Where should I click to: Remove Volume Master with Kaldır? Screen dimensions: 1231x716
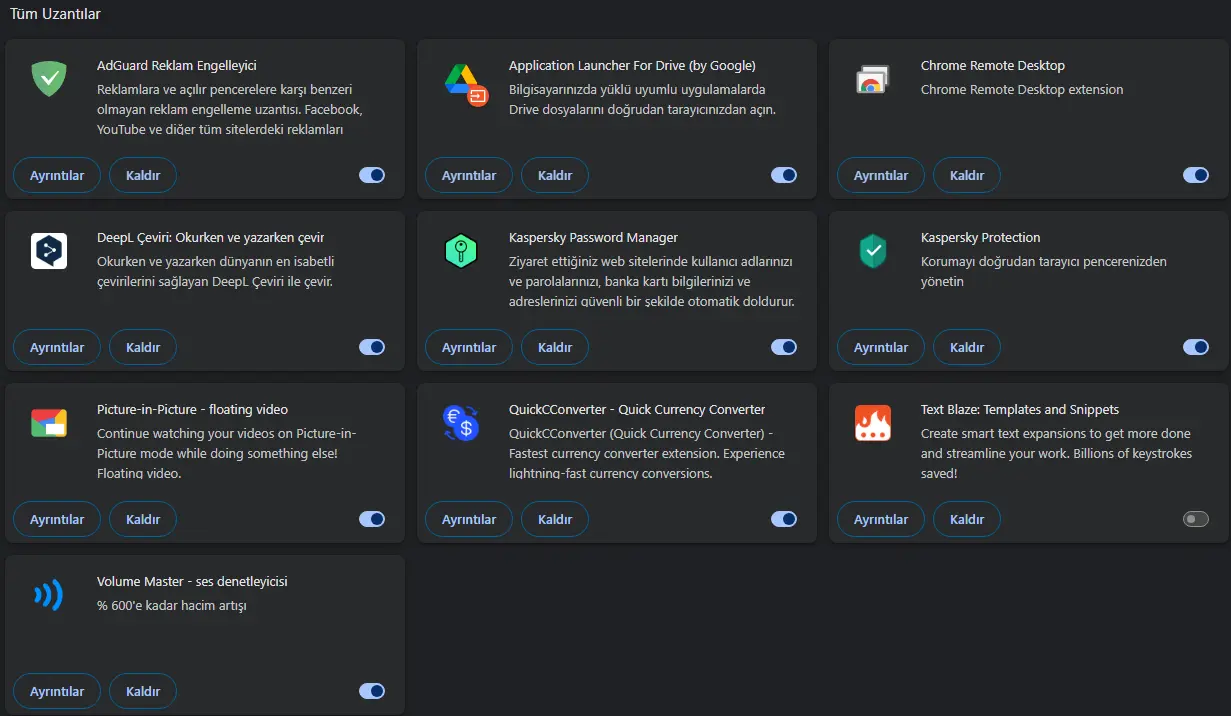click(x=143, y=691)
